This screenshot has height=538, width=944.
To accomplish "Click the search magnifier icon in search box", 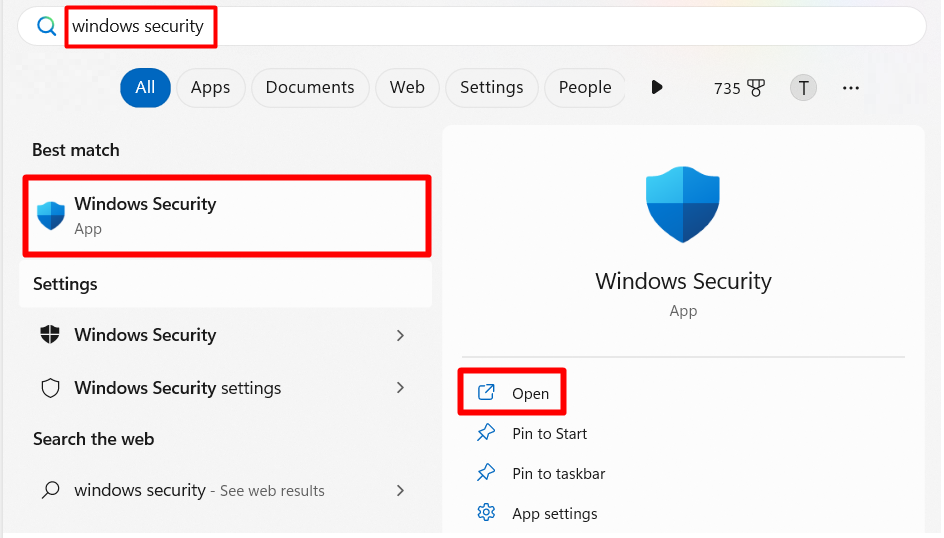I will tap(46, 26).
